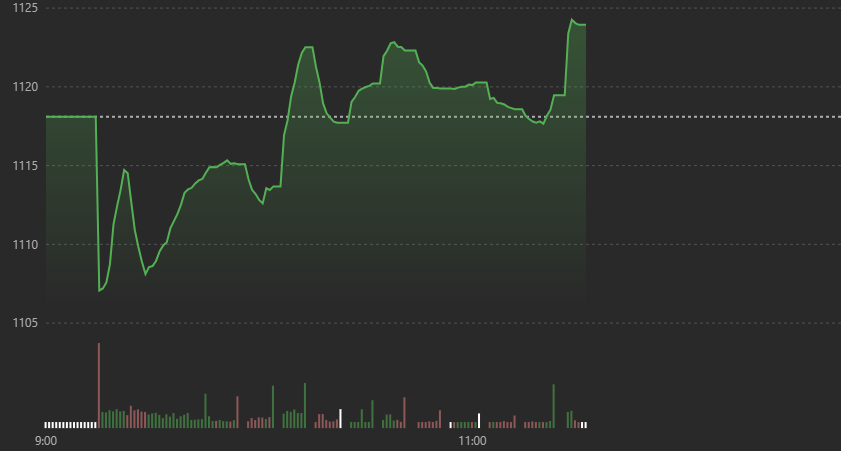Viewport: 841px width, 451px height.
Task: Click the 1115 price axis label
Action: pyautogui.click(x=25, y=165)
